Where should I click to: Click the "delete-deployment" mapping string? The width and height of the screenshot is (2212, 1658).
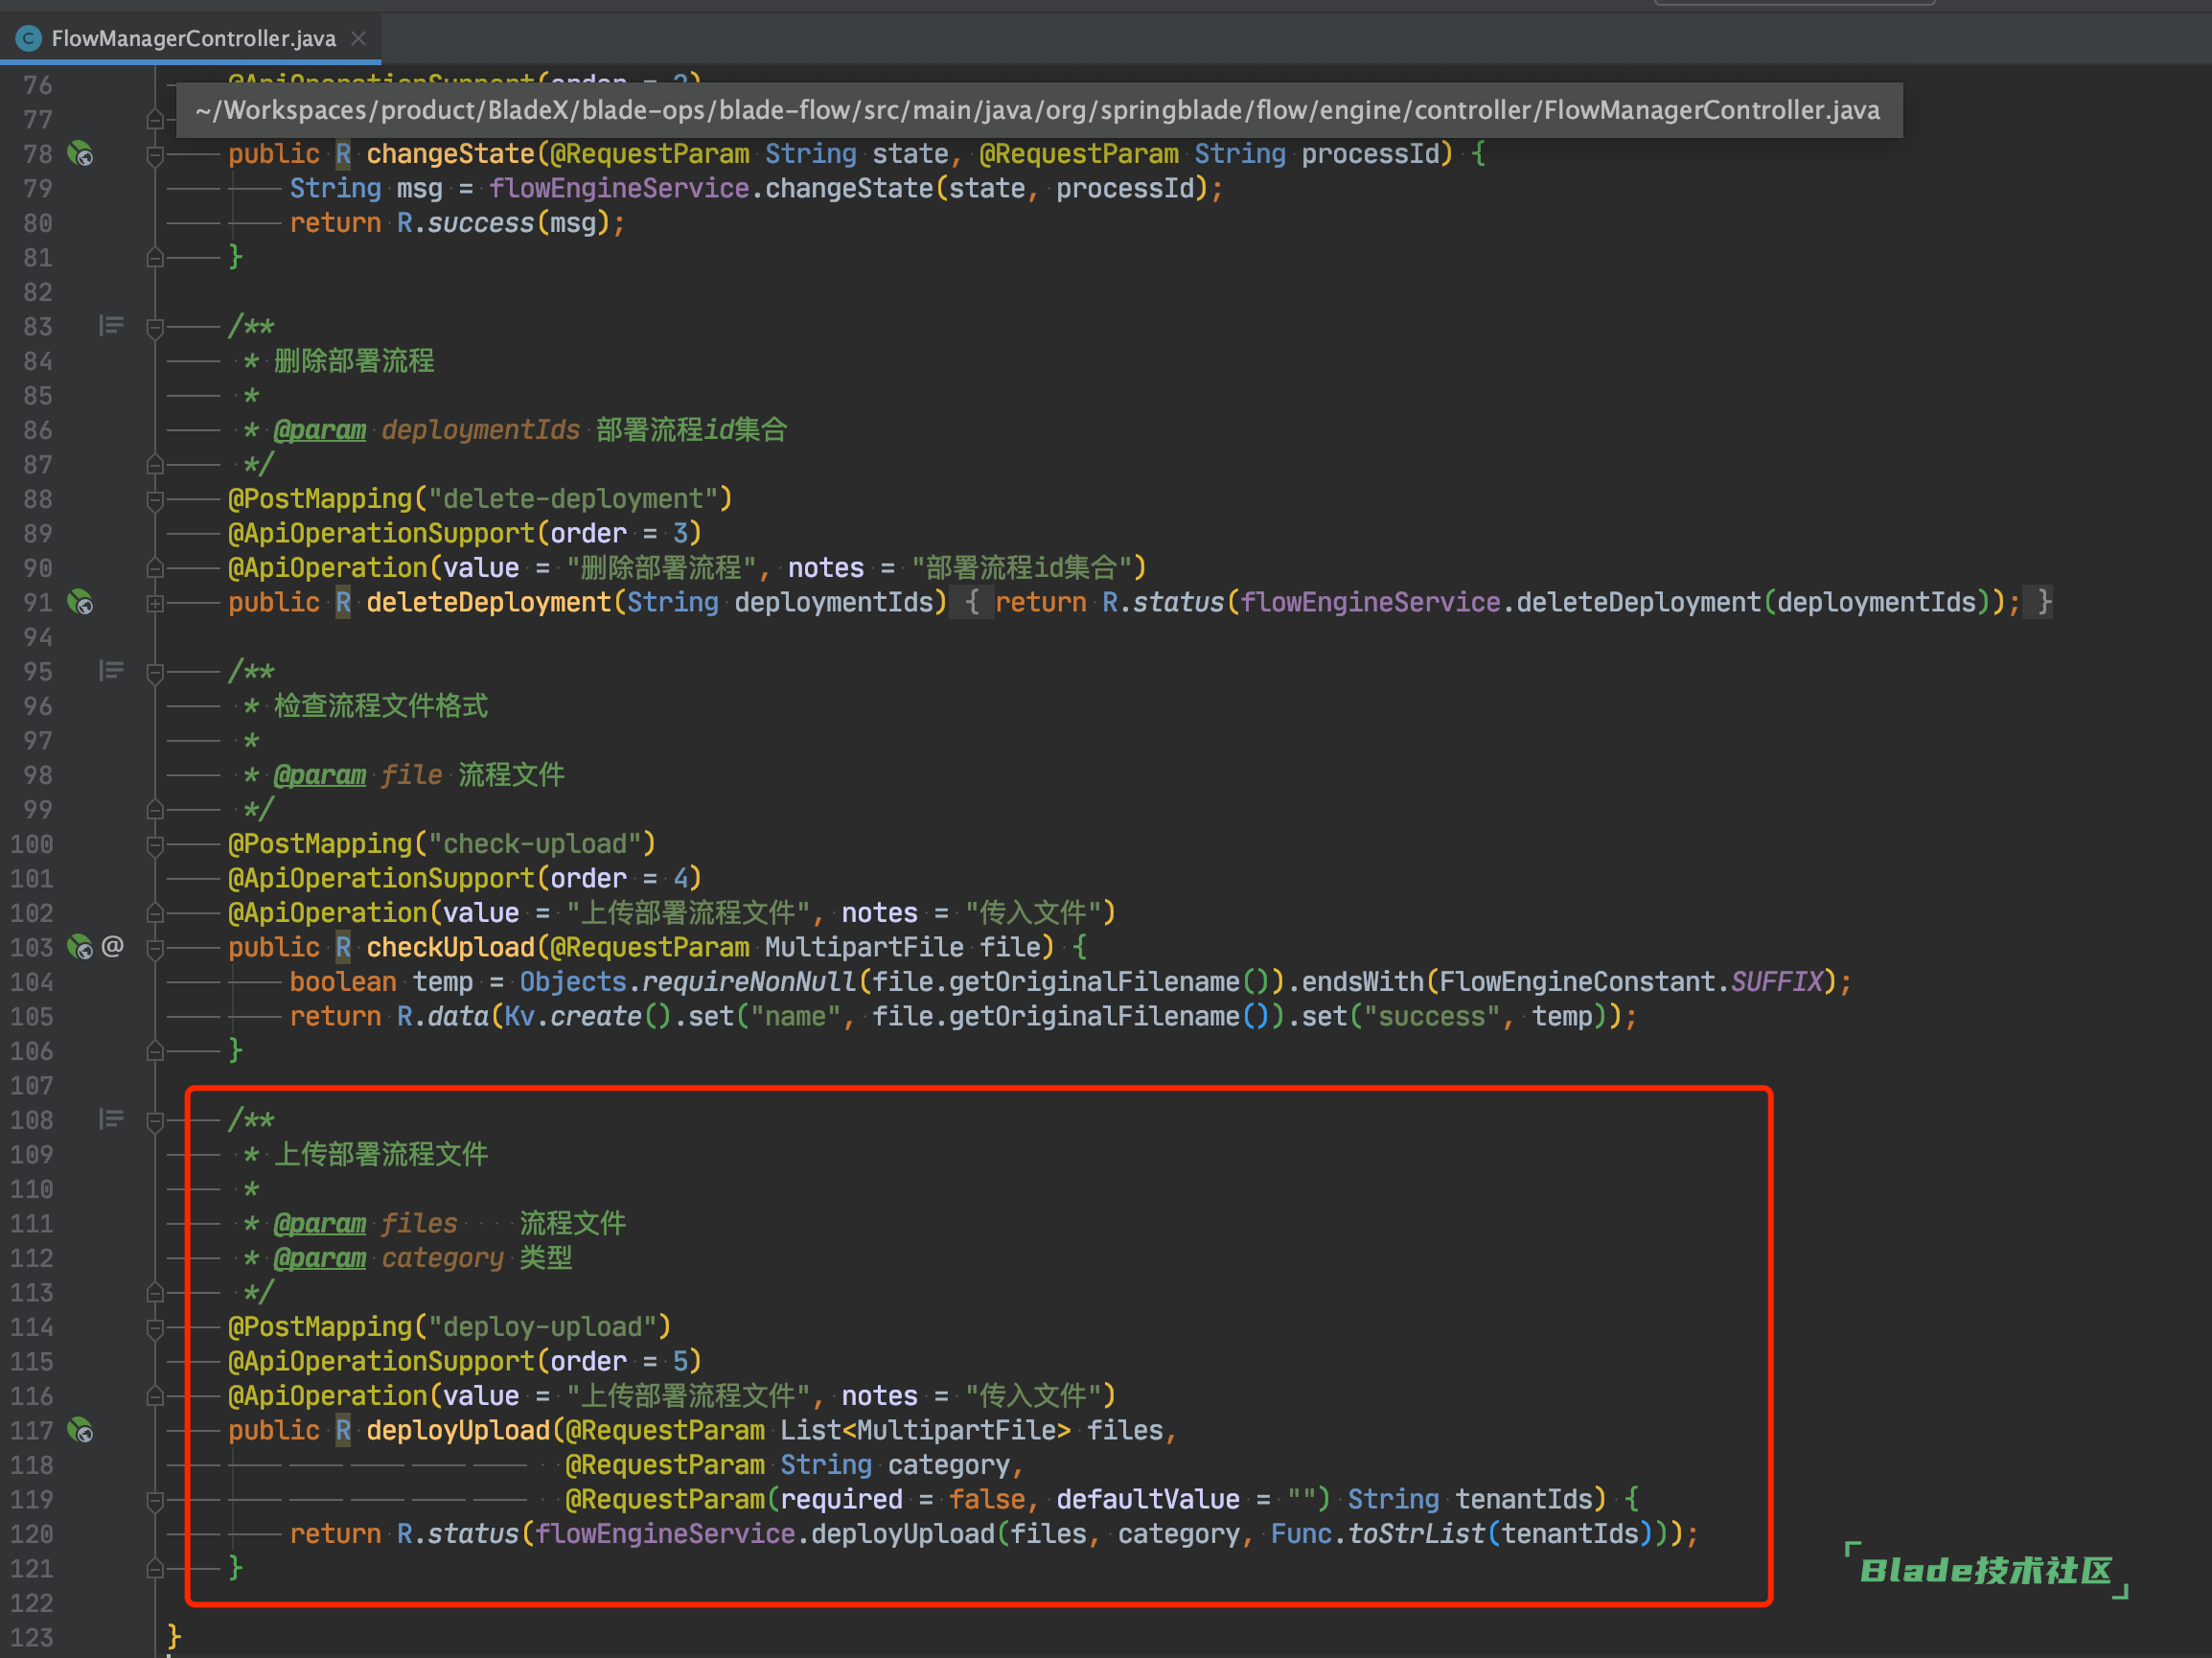[x=573, y=498]
